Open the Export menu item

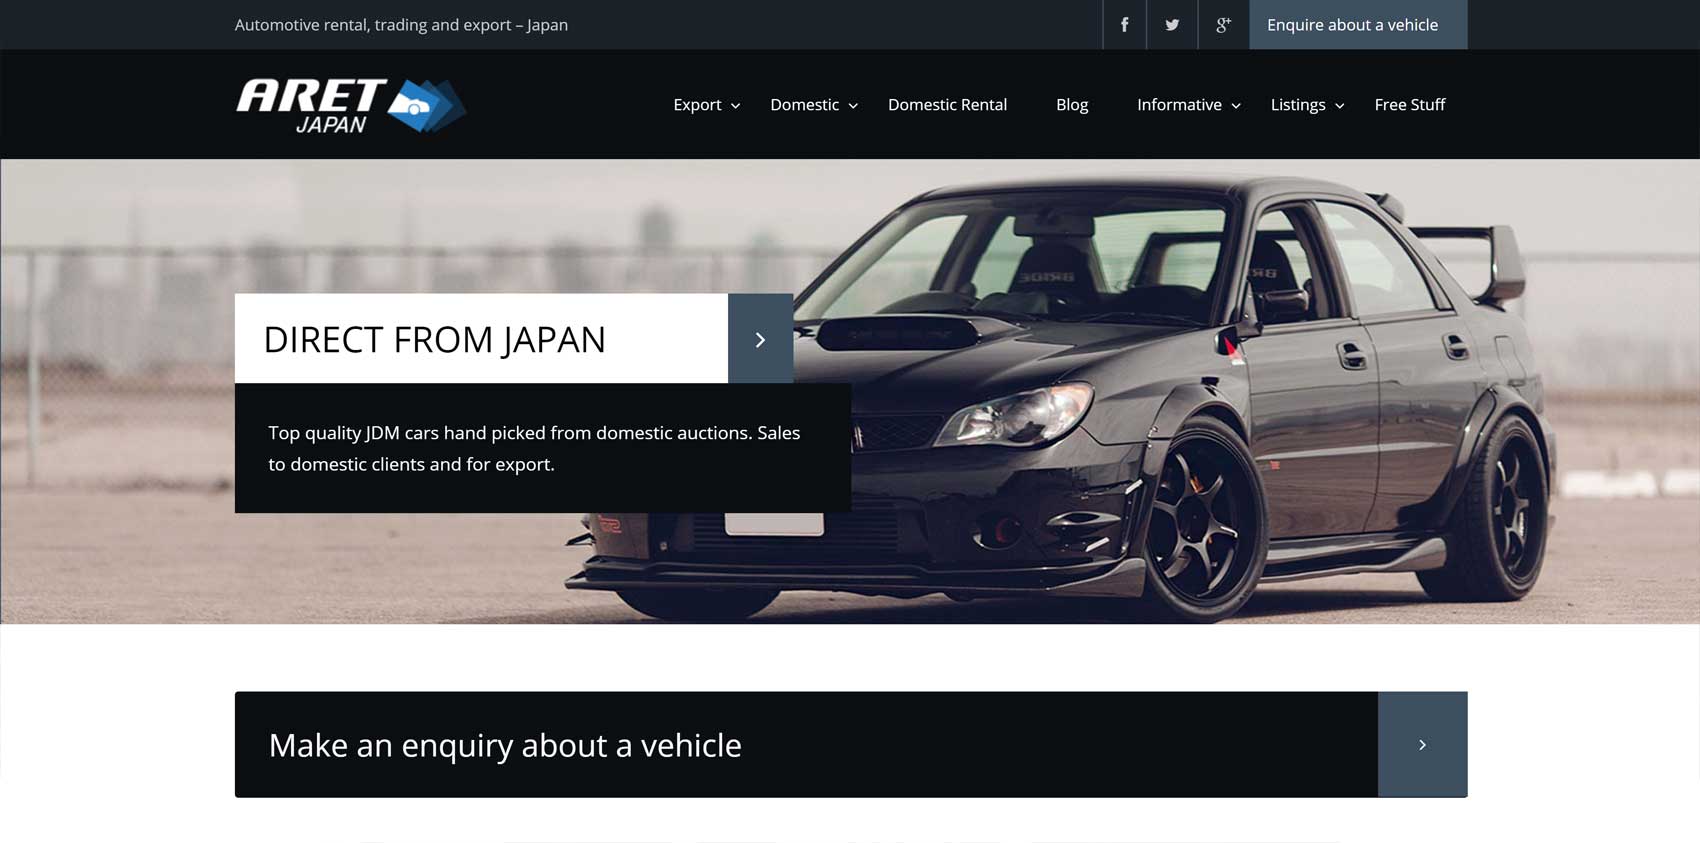point(697,105)
